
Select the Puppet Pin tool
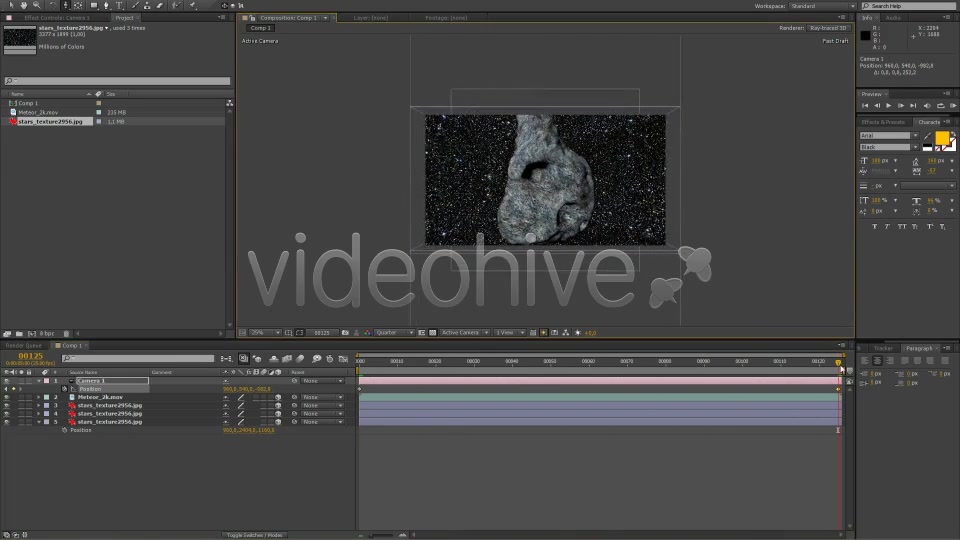(x=192, y=5)
